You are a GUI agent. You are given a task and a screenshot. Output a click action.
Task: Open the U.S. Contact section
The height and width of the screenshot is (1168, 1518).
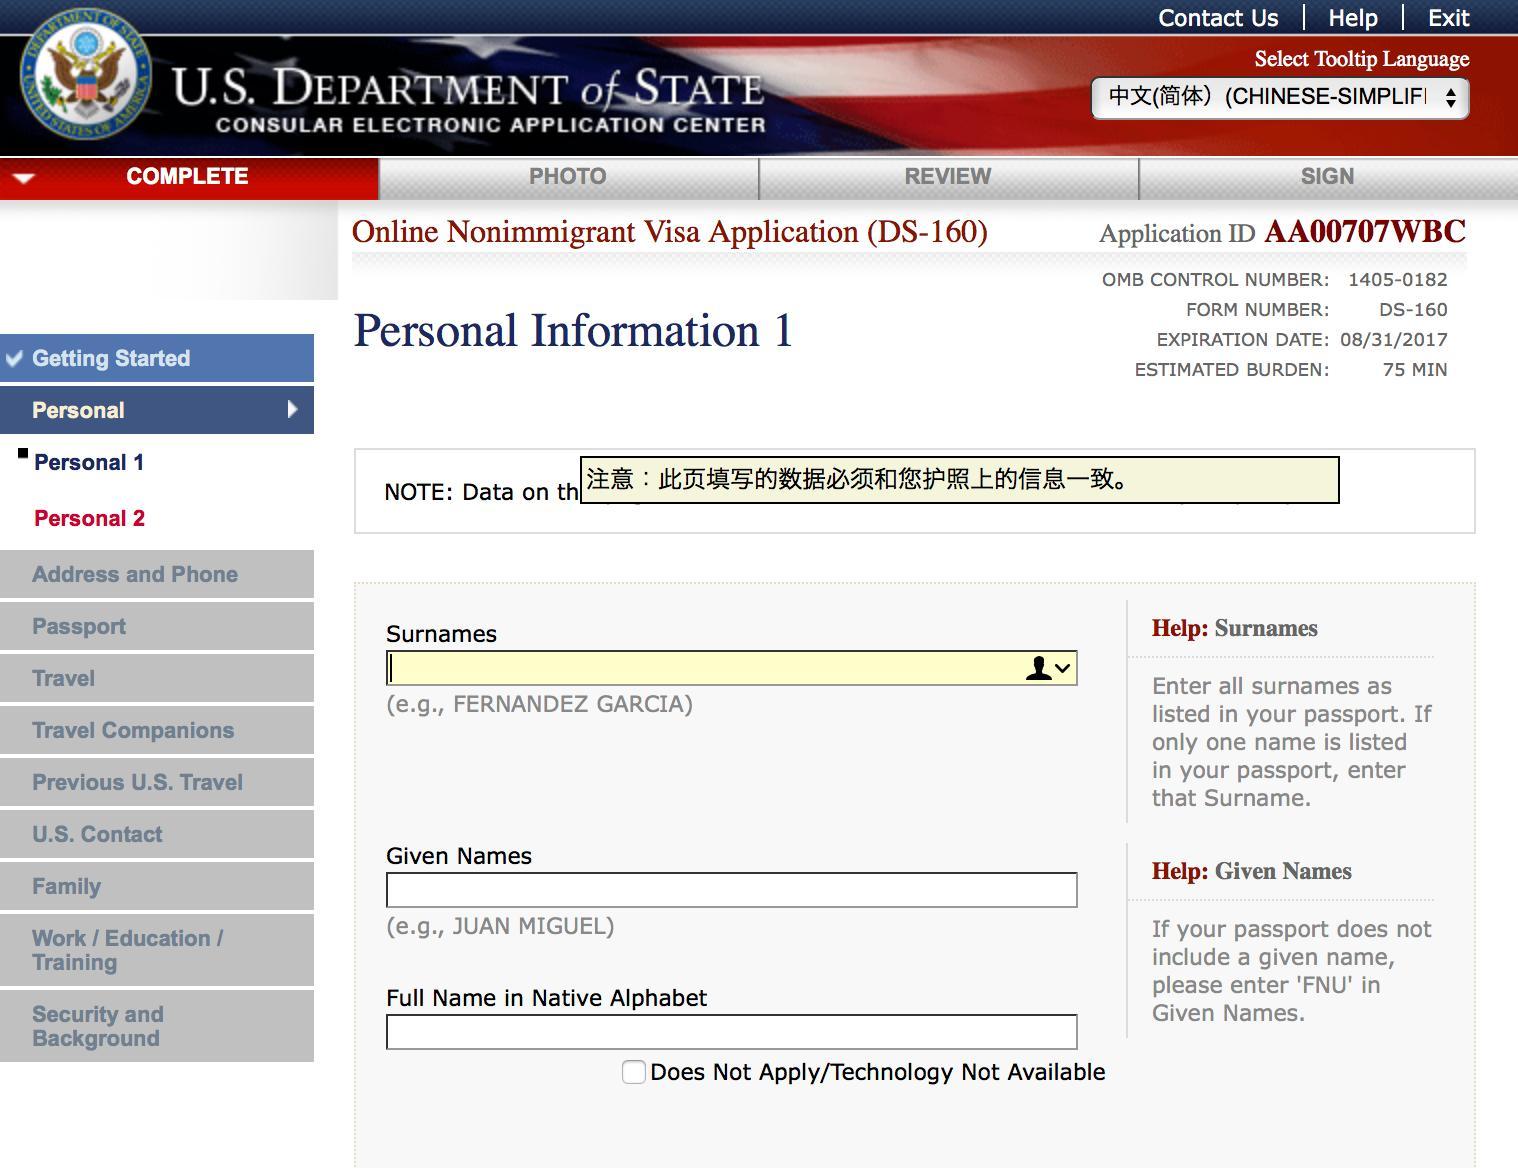[x=157, y=834]
